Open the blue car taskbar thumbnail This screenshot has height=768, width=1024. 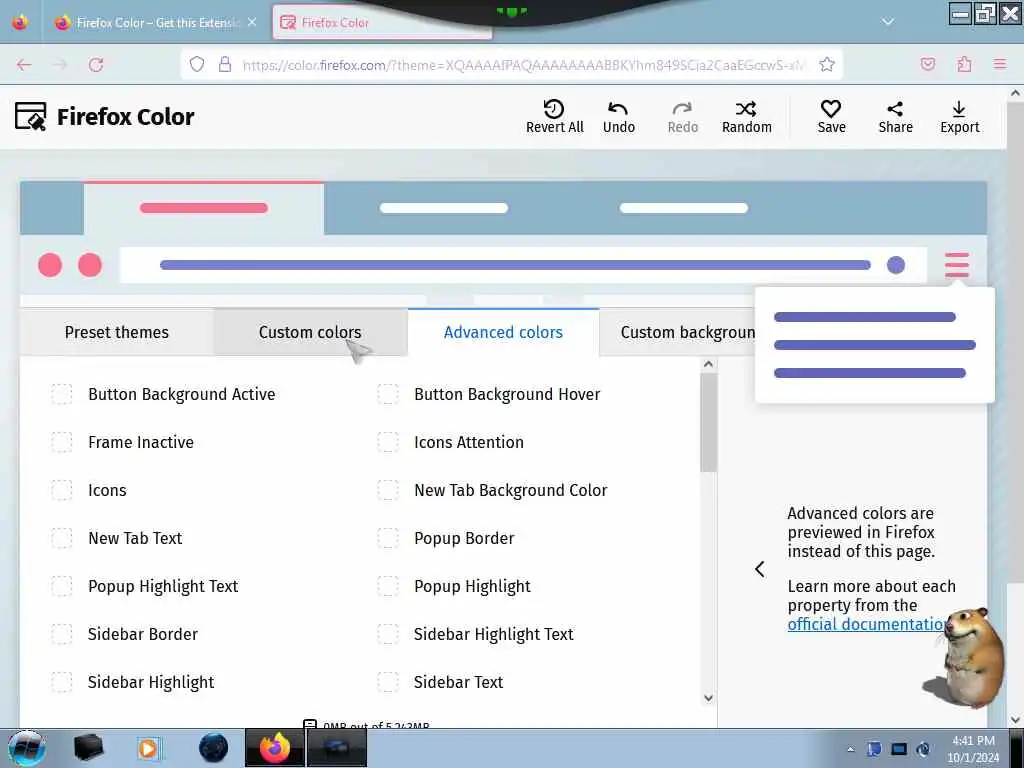336,748
